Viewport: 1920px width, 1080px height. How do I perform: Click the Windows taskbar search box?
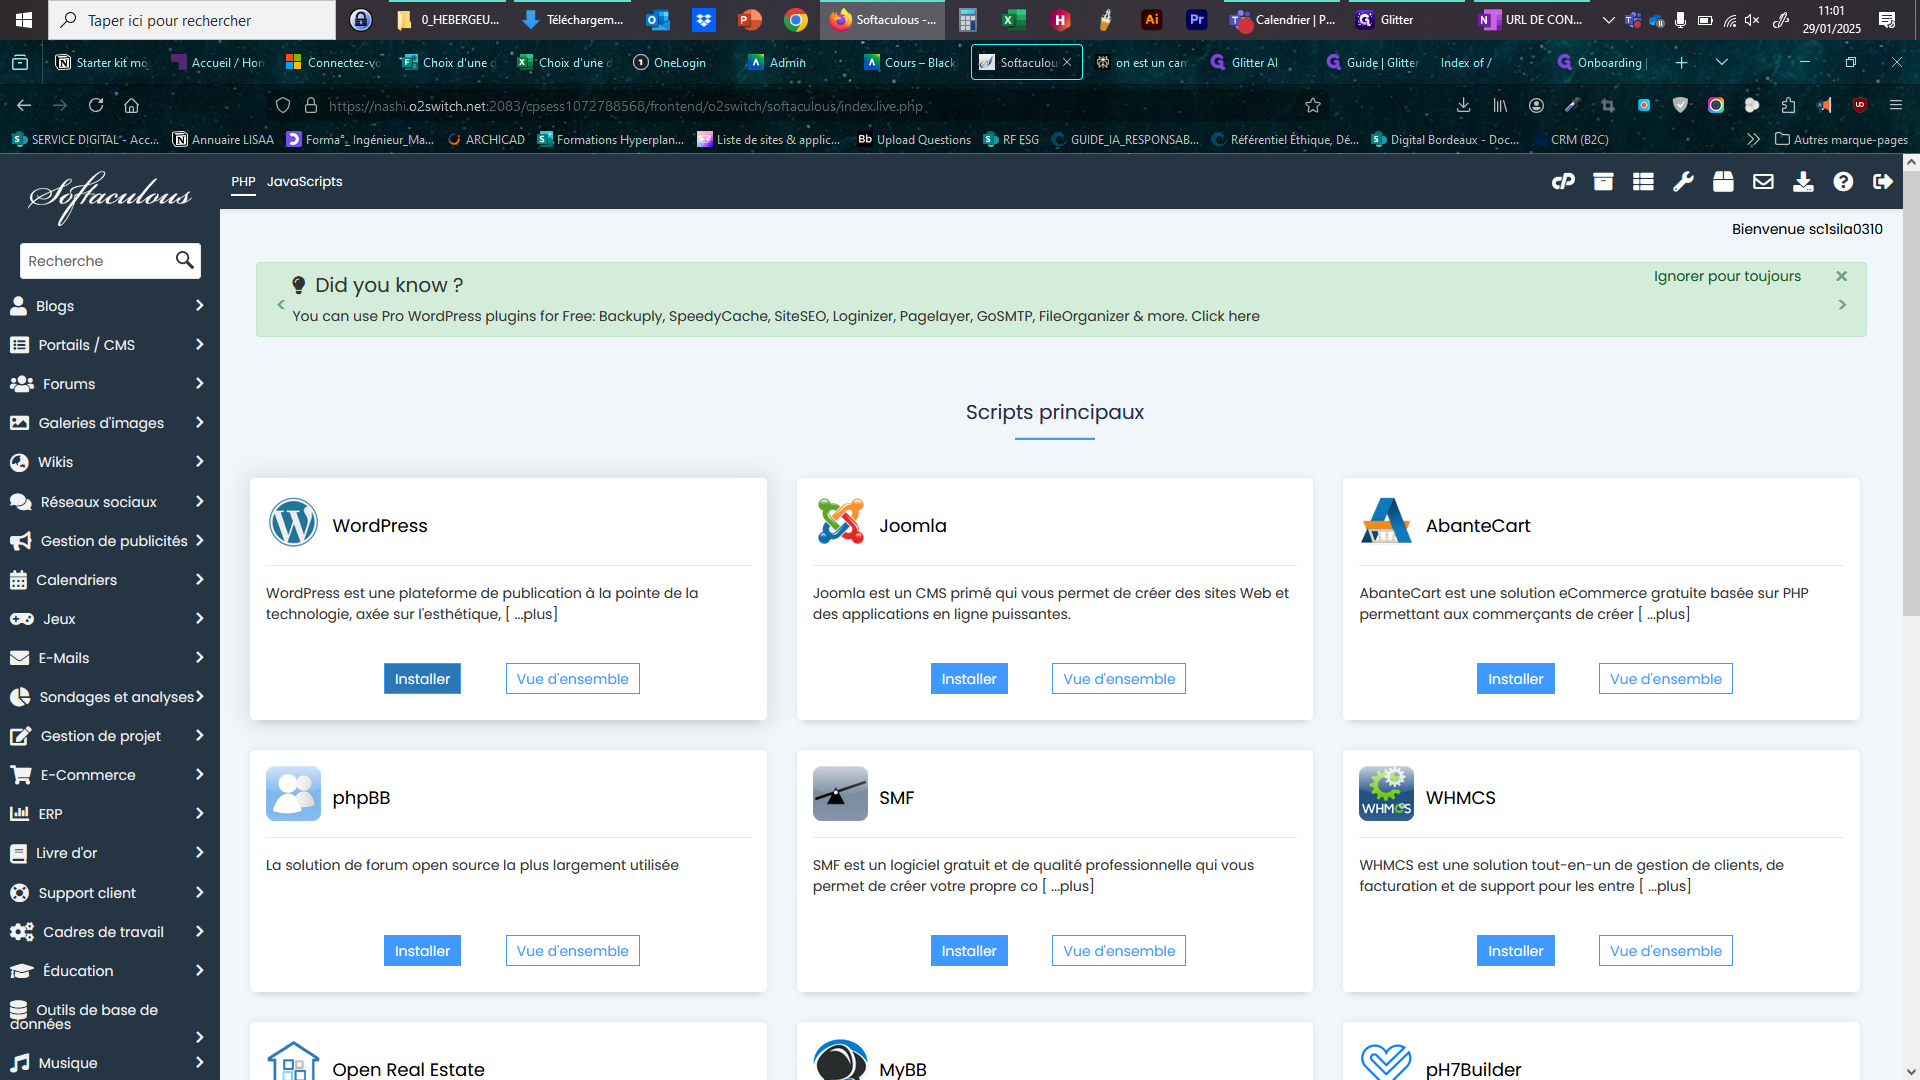(x=192, y=20)
